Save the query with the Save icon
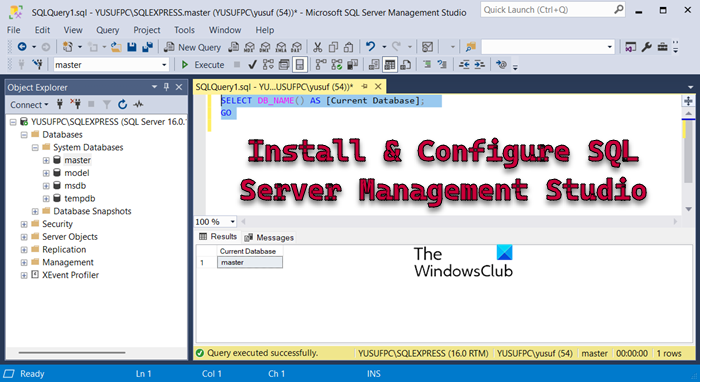This screenshot has height=382, width=702. pos(132,47)
